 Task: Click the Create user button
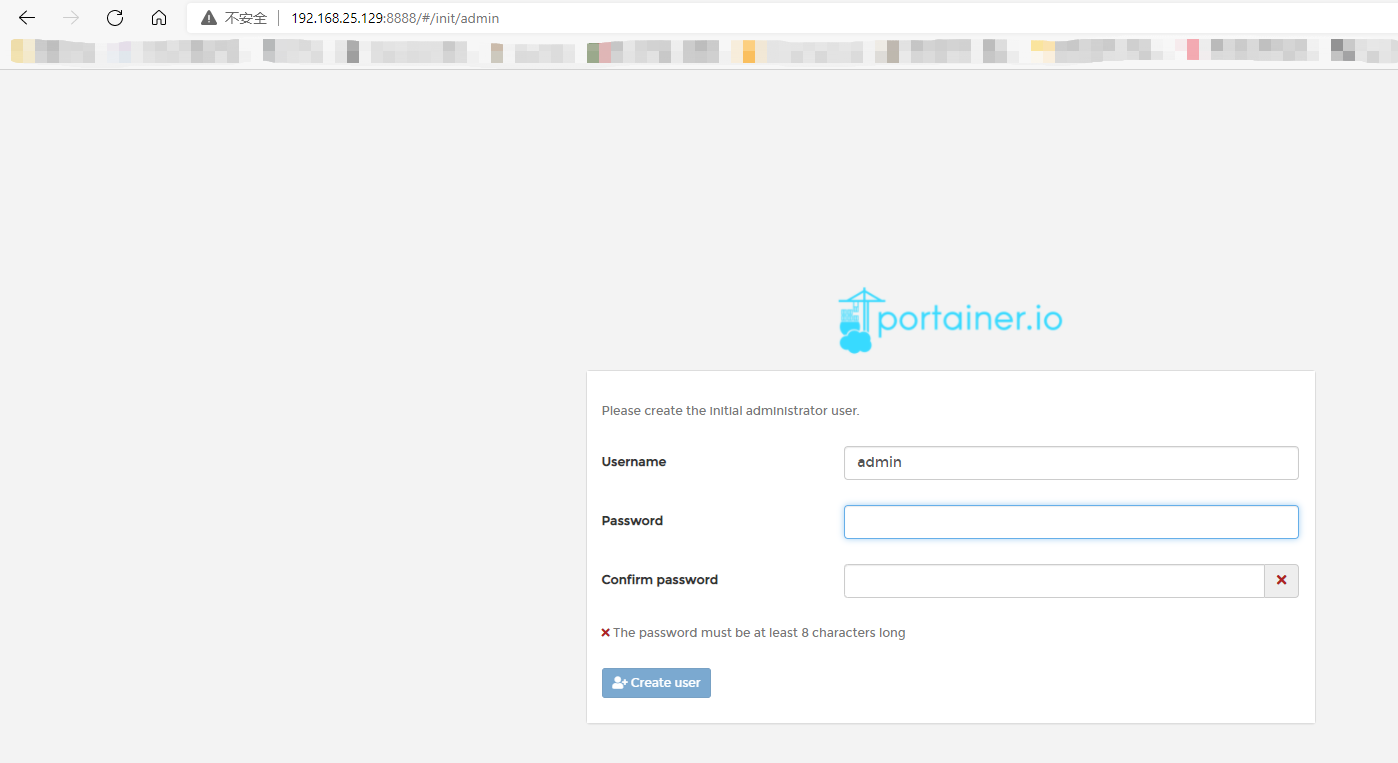tap(656, 683)
